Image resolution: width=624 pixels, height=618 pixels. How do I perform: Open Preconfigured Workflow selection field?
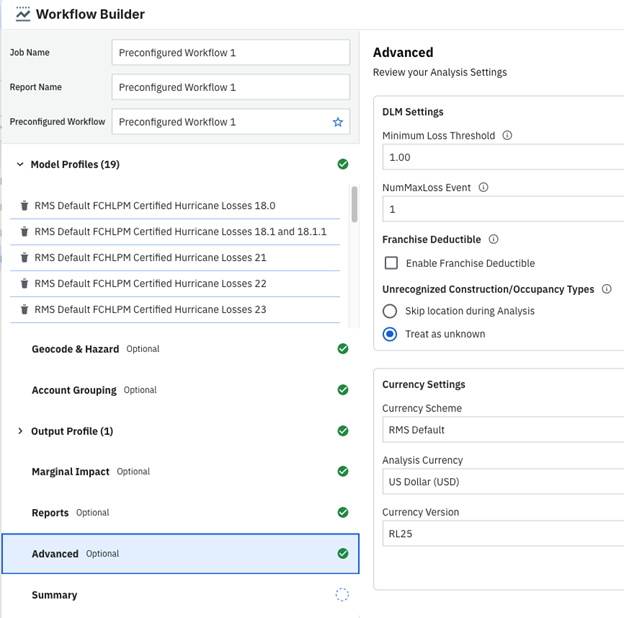[x=231, y=122]
